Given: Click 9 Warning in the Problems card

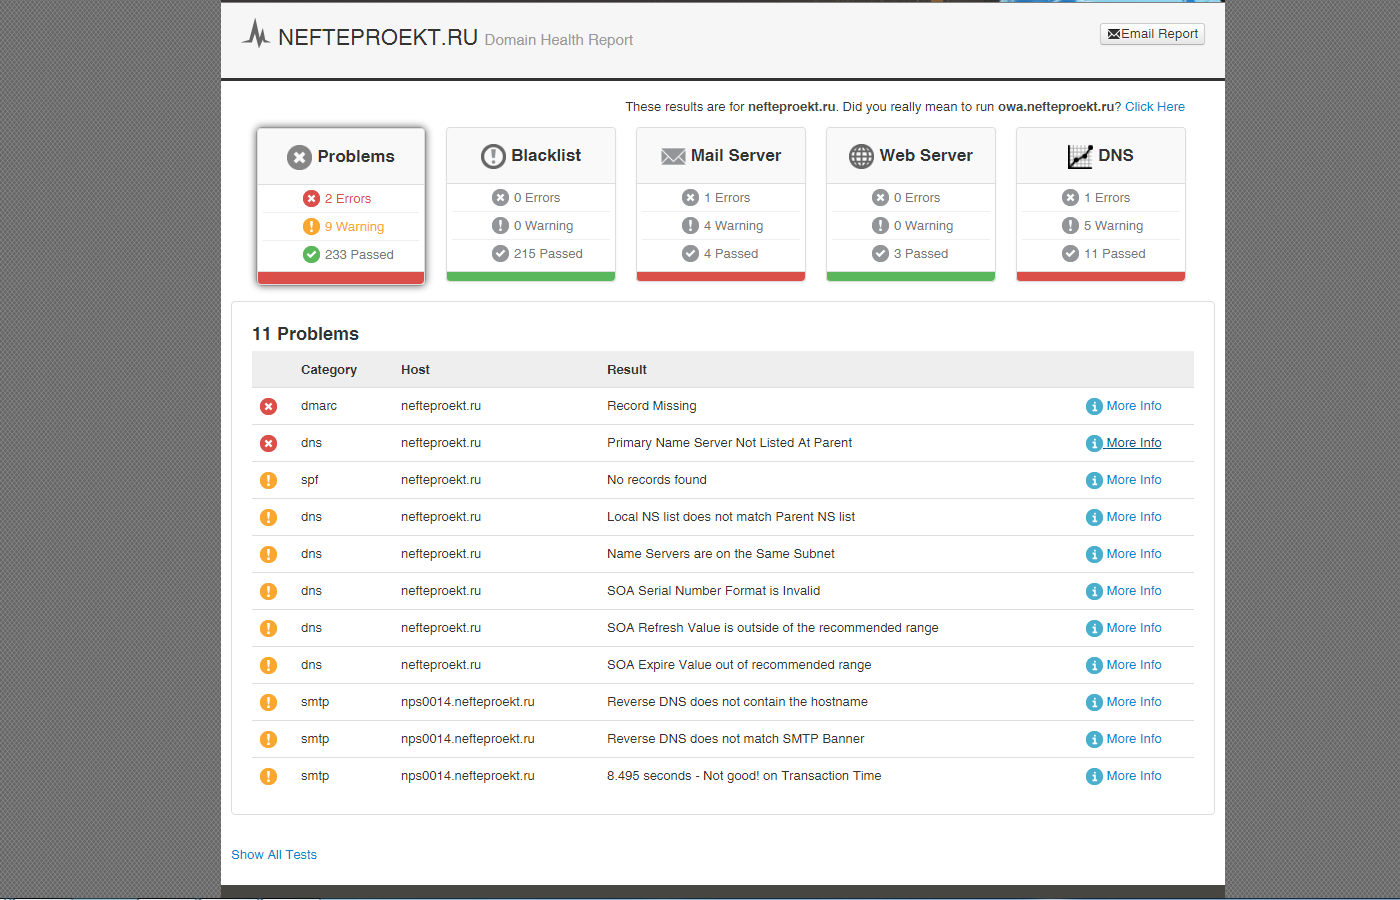Looking at the screenshot, I should click(x=353, y=227).
